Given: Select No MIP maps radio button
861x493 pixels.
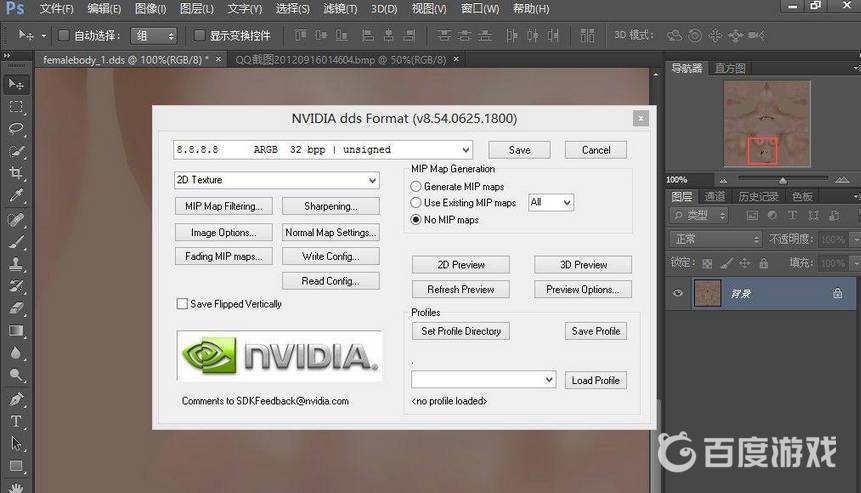Looking at the screenshot, I should 416,220.
